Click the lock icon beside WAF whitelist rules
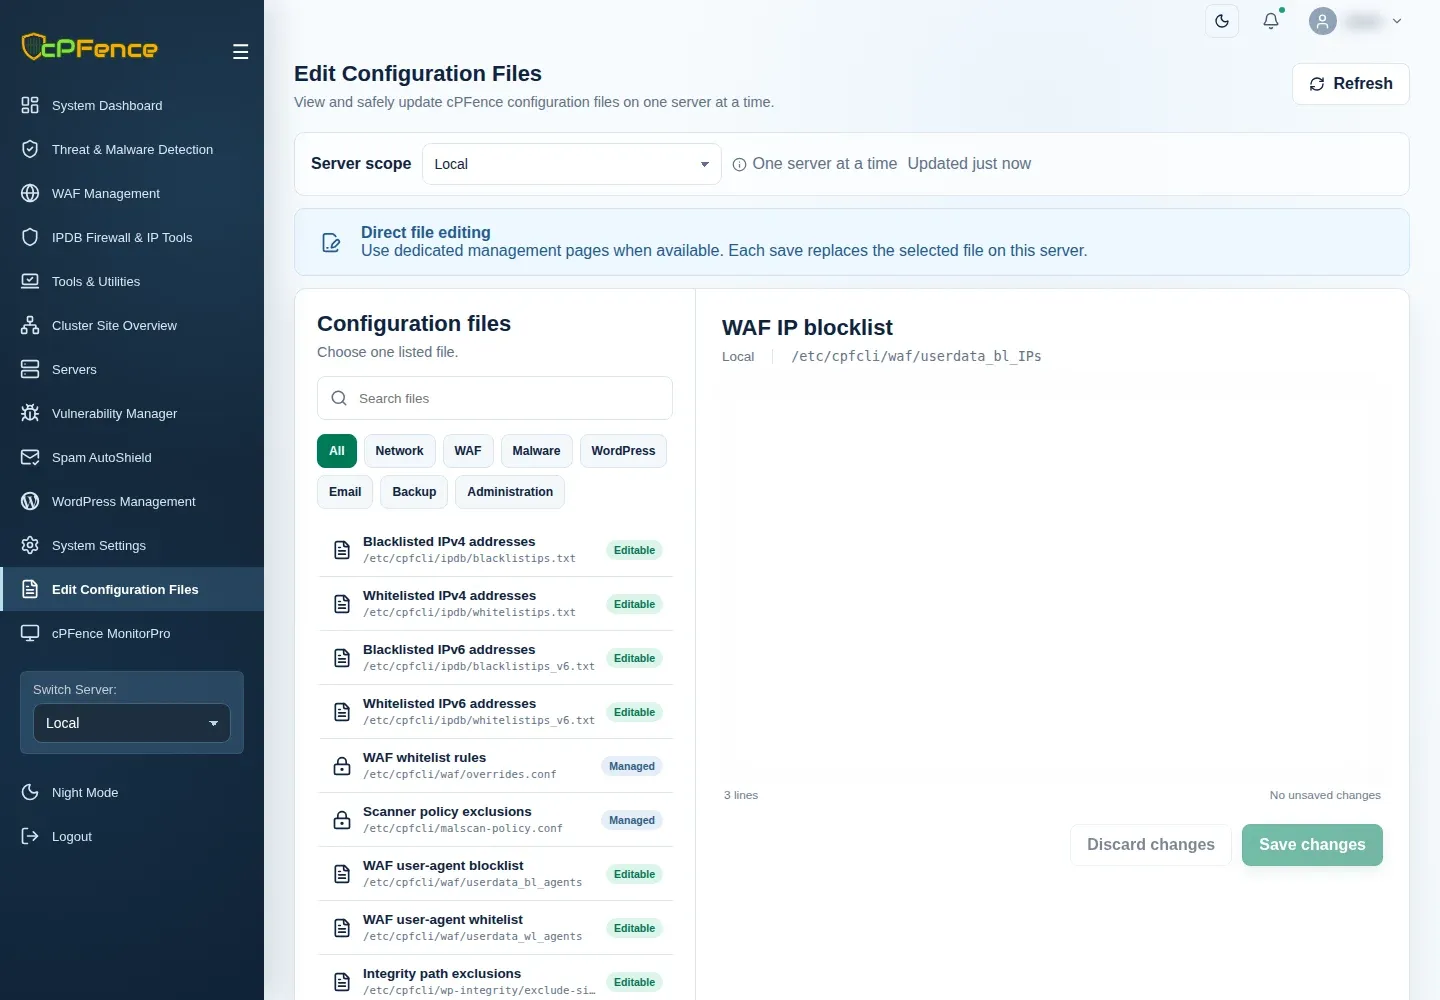Screen dimensions: 1440x1000 pyautogui.click(x=342, y=766)
